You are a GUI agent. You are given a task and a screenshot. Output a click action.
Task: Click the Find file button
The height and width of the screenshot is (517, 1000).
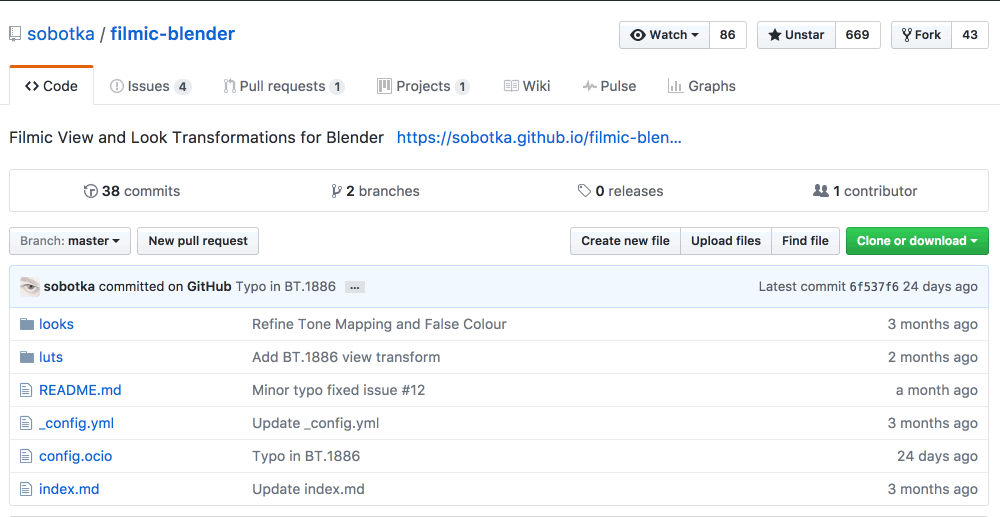[x=805, y=241]
